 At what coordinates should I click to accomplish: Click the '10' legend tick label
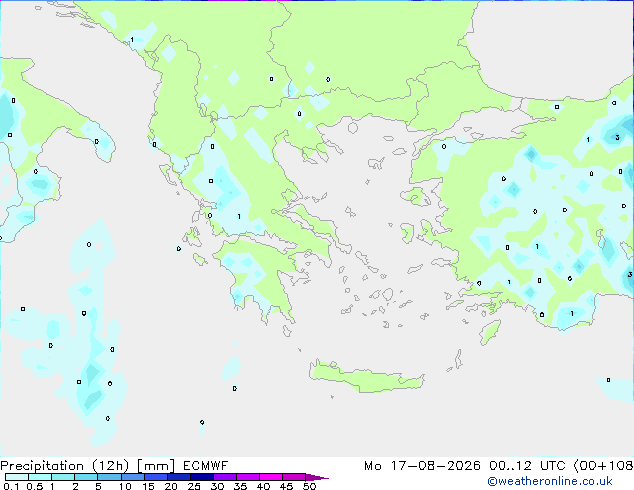pyautogui.click(x=125, y=486)
